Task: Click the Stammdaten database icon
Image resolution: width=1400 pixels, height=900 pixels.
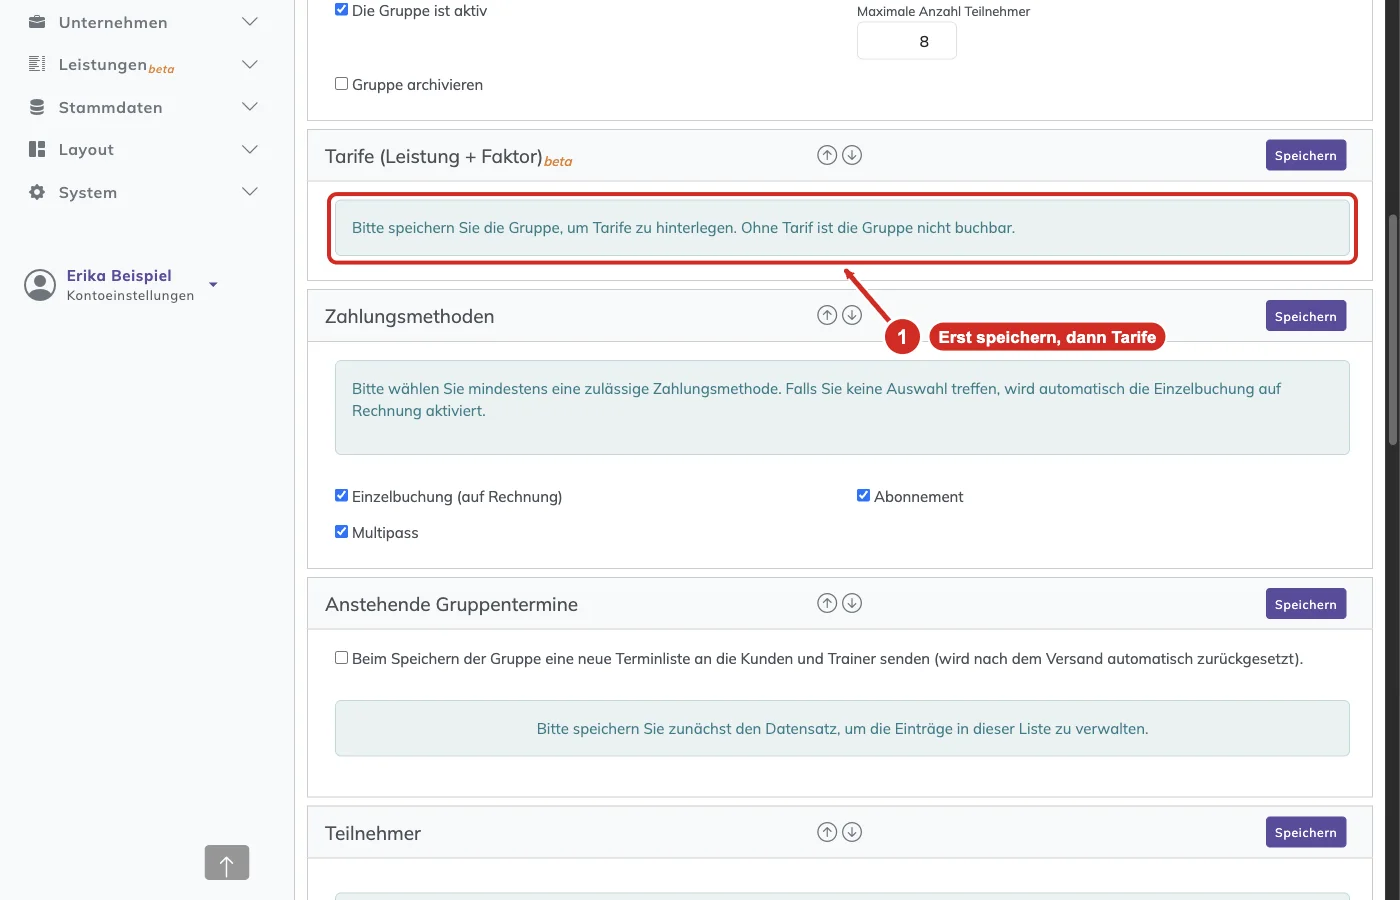Action: coord(37,107)
